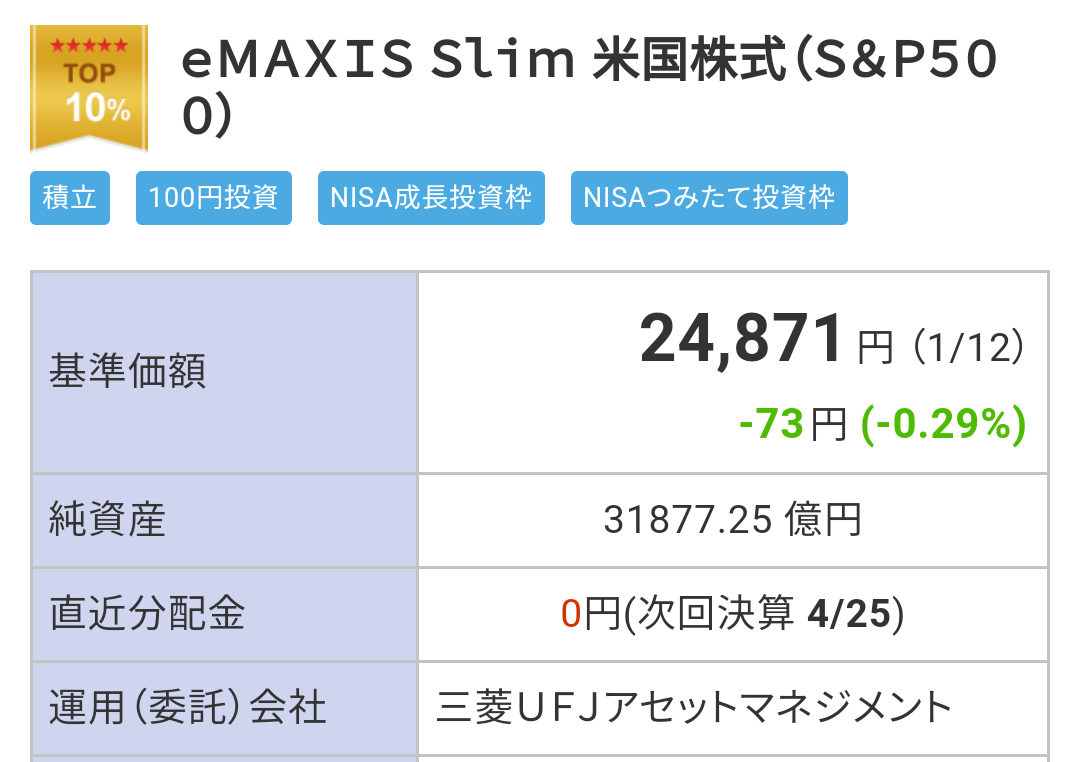Viewport: 1080px width, 762px height.
Task: Click the (-0.29%) percentage change
Action: [944, 424]
